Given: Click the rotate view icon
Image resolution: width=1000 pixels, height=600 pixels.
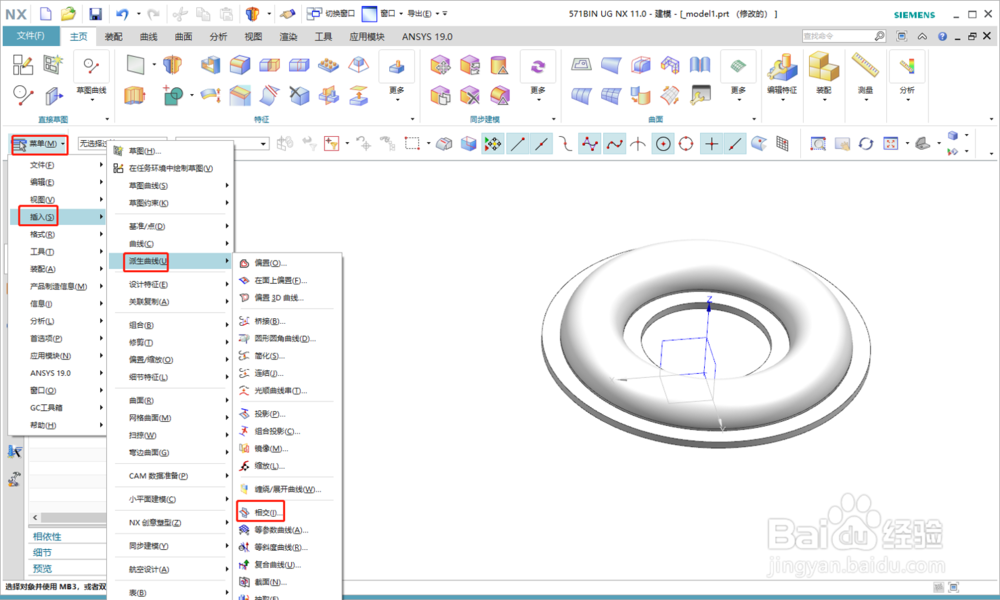Looking at the screenshot, I should [x=865, y=144].
